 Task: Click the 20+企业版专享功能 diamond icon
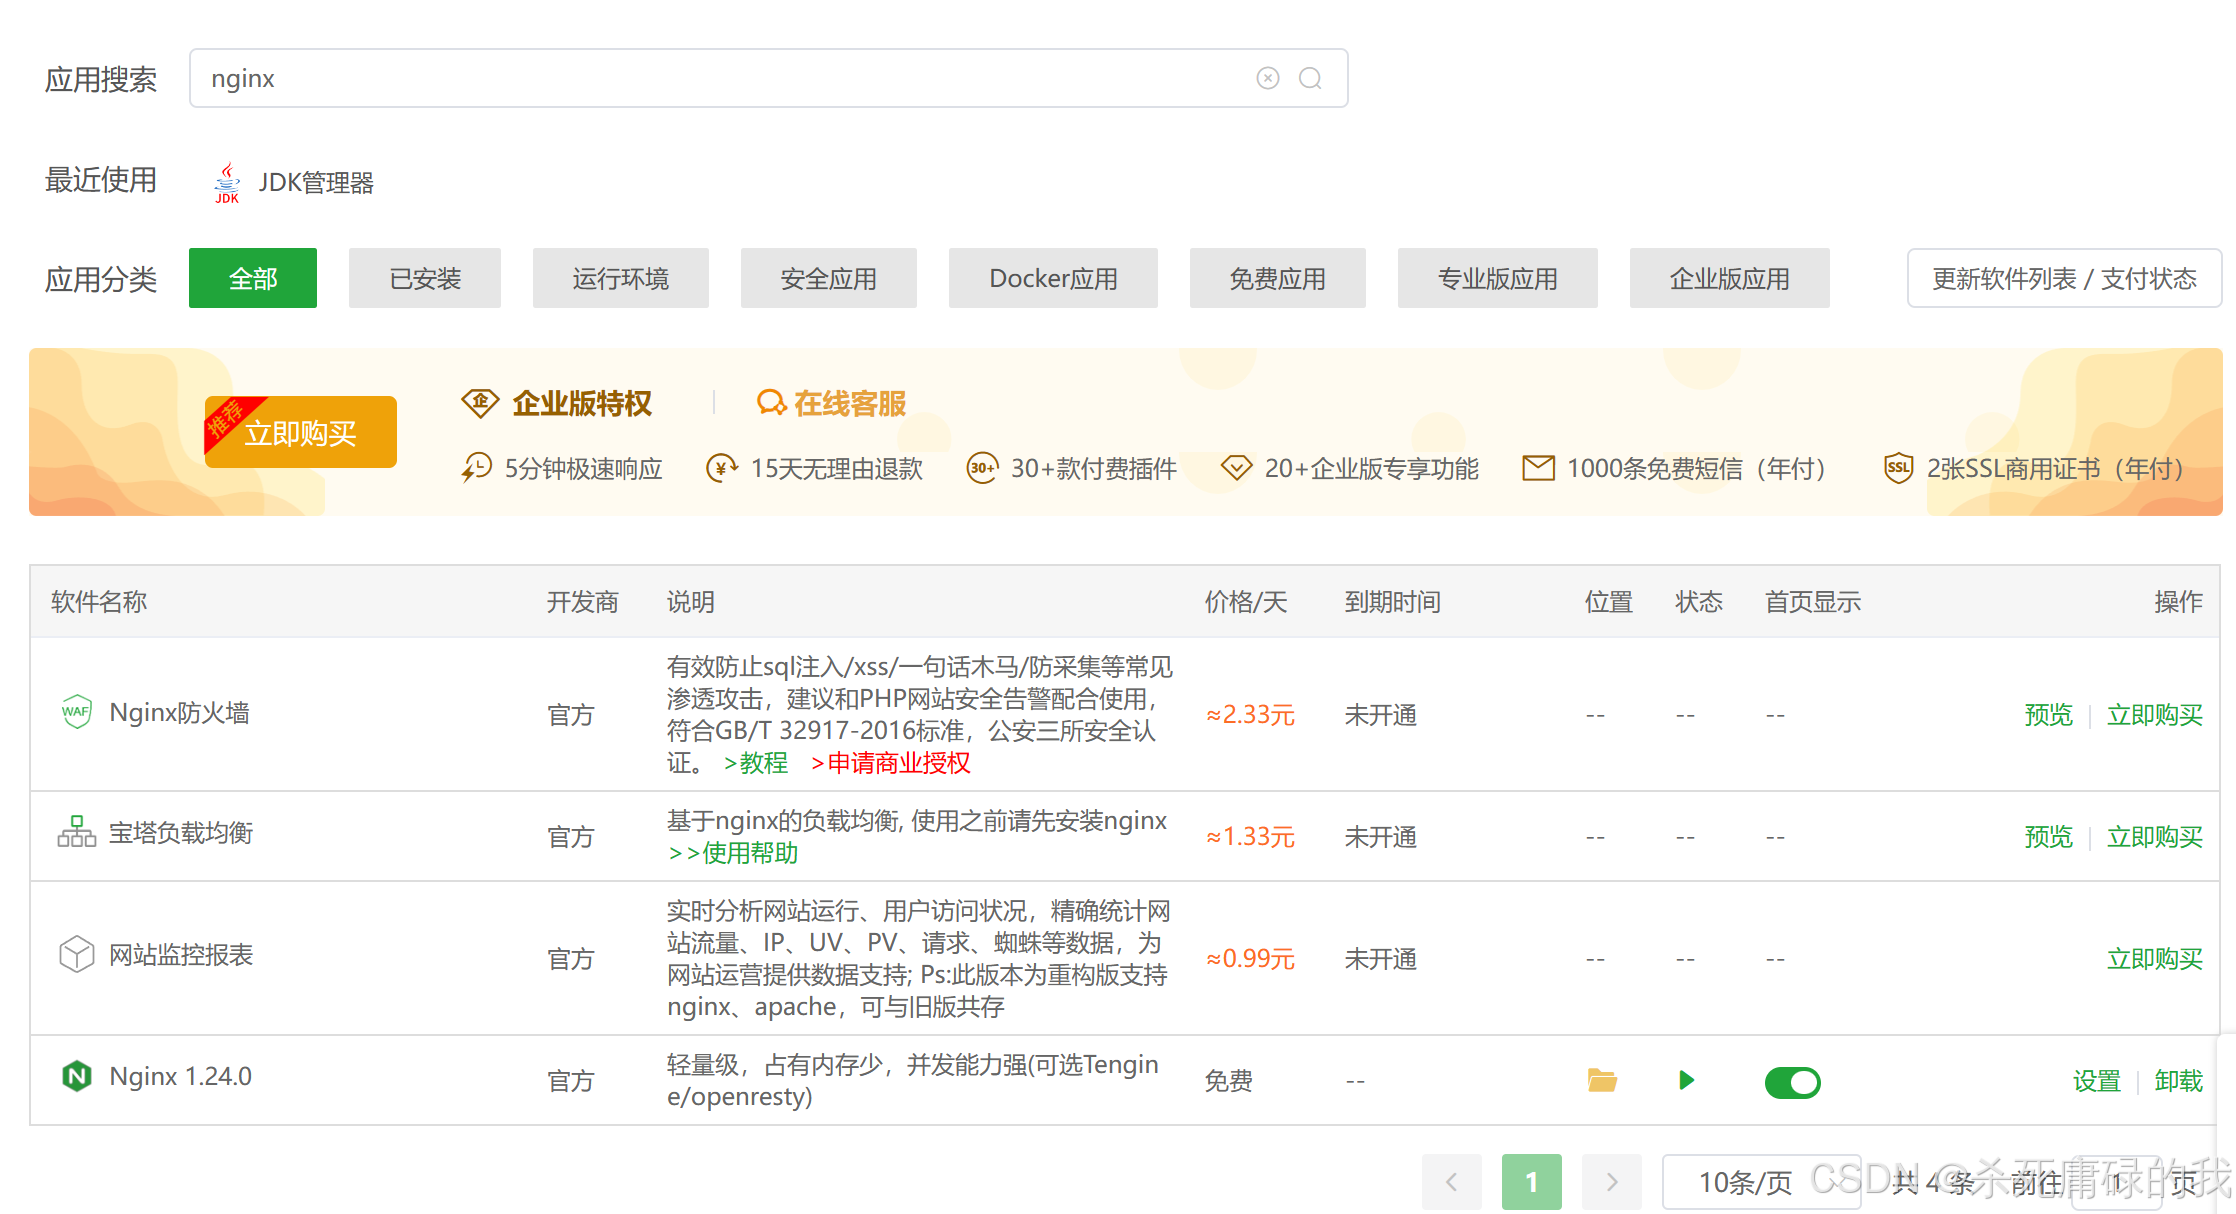[1236, 467]
